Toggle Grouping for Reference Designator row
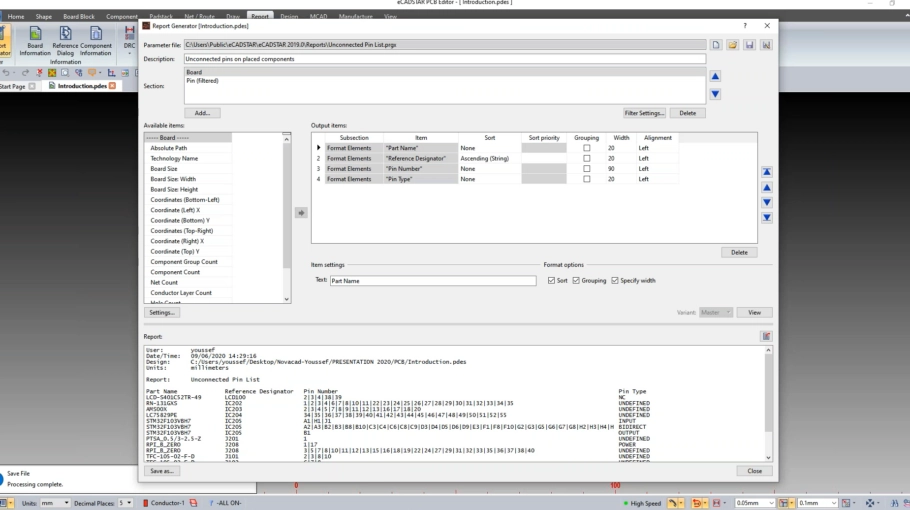This screenshot has height=510, width=910. (587, 158)
